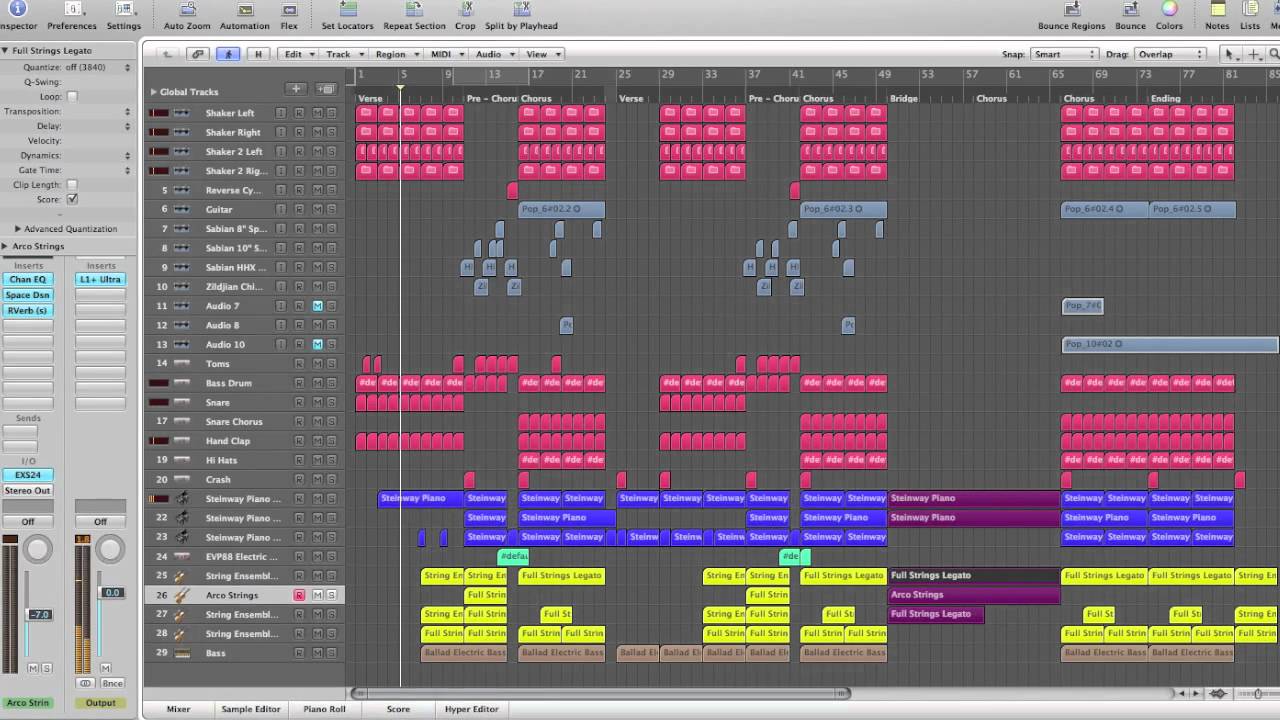
Task: Open the View local menu
Action: point(542,54)
